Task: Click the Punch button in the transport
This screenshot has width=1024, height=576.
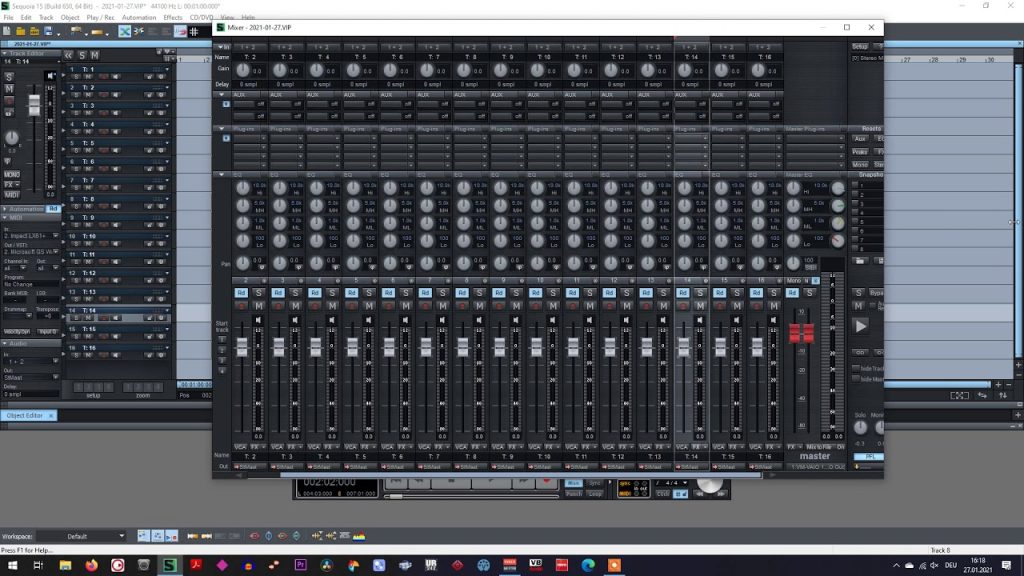Action: (x=573, y=494)
